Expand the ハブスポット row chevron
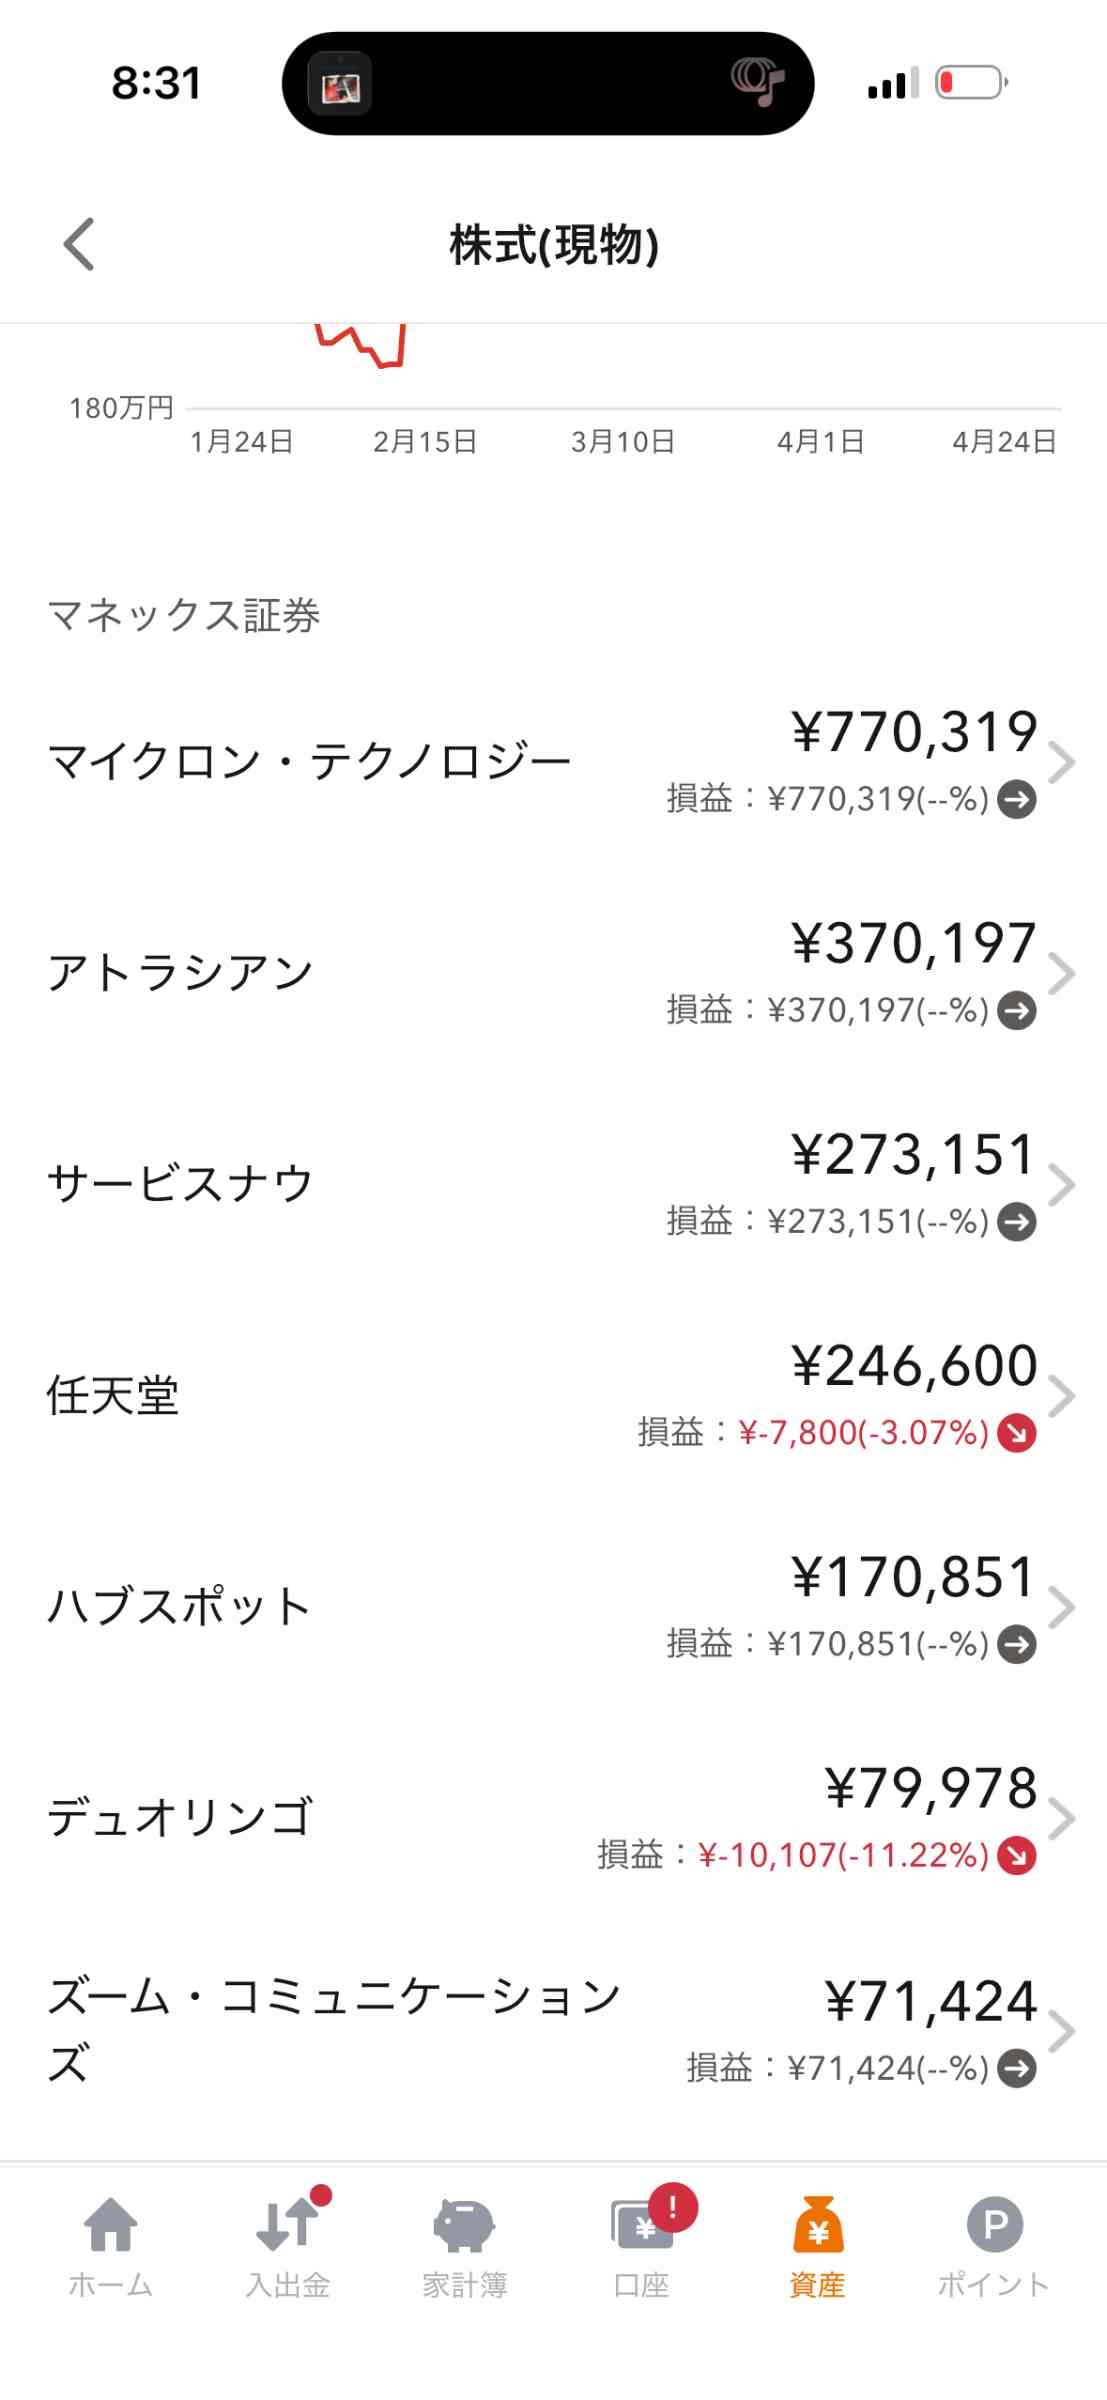The height and width of the screenshot is (2400, 1107). tap(1062, 1608)
